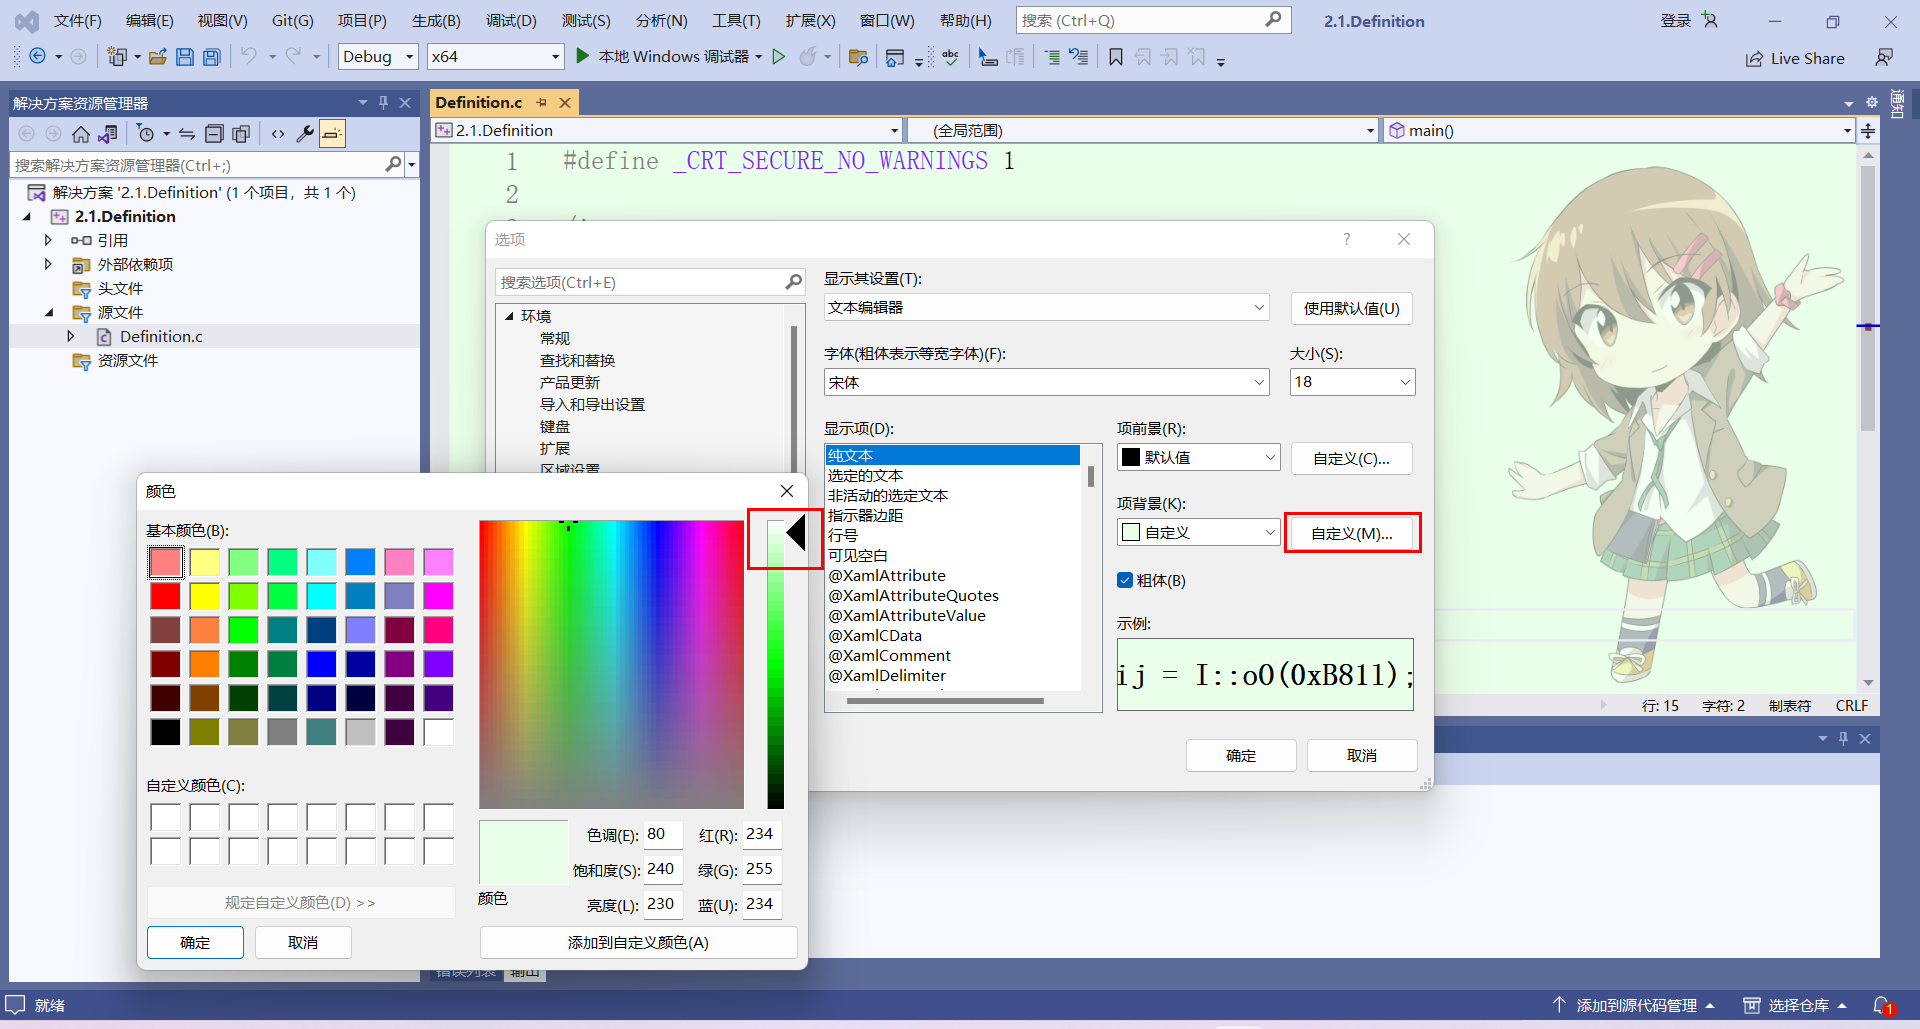Click the Collapse All icon in Solution Explorer
This screenshot has height=1029, width=1920.
214,134
